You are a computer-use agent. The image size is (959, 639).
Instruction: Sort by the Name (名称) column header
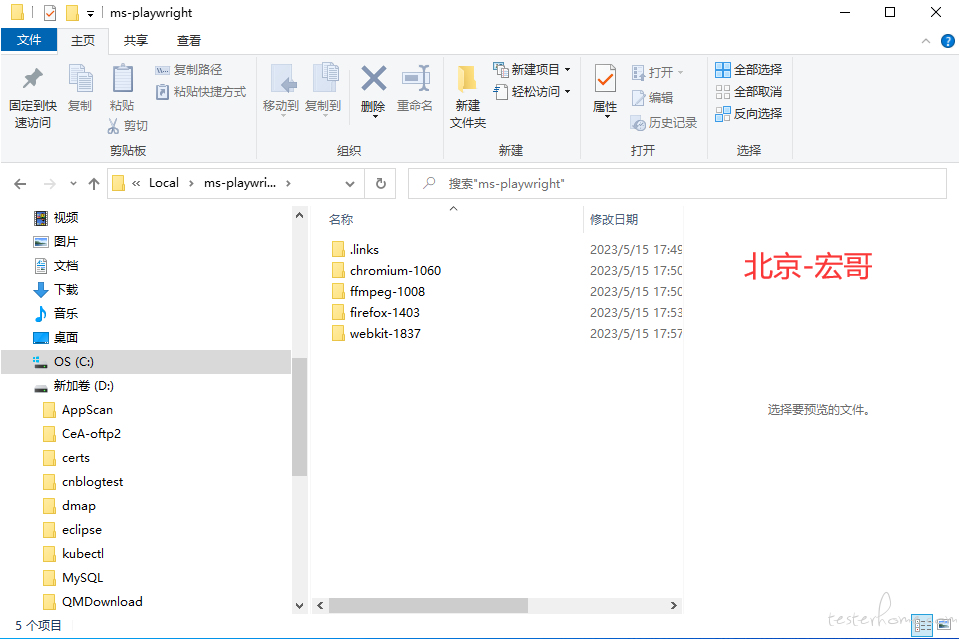coord(341,220)
